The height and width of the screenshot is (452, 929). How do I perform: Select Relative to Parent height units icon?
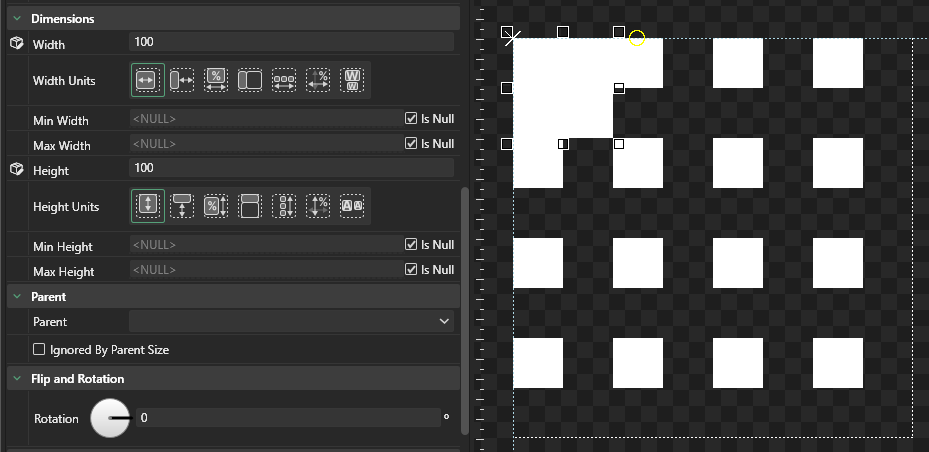182,206
